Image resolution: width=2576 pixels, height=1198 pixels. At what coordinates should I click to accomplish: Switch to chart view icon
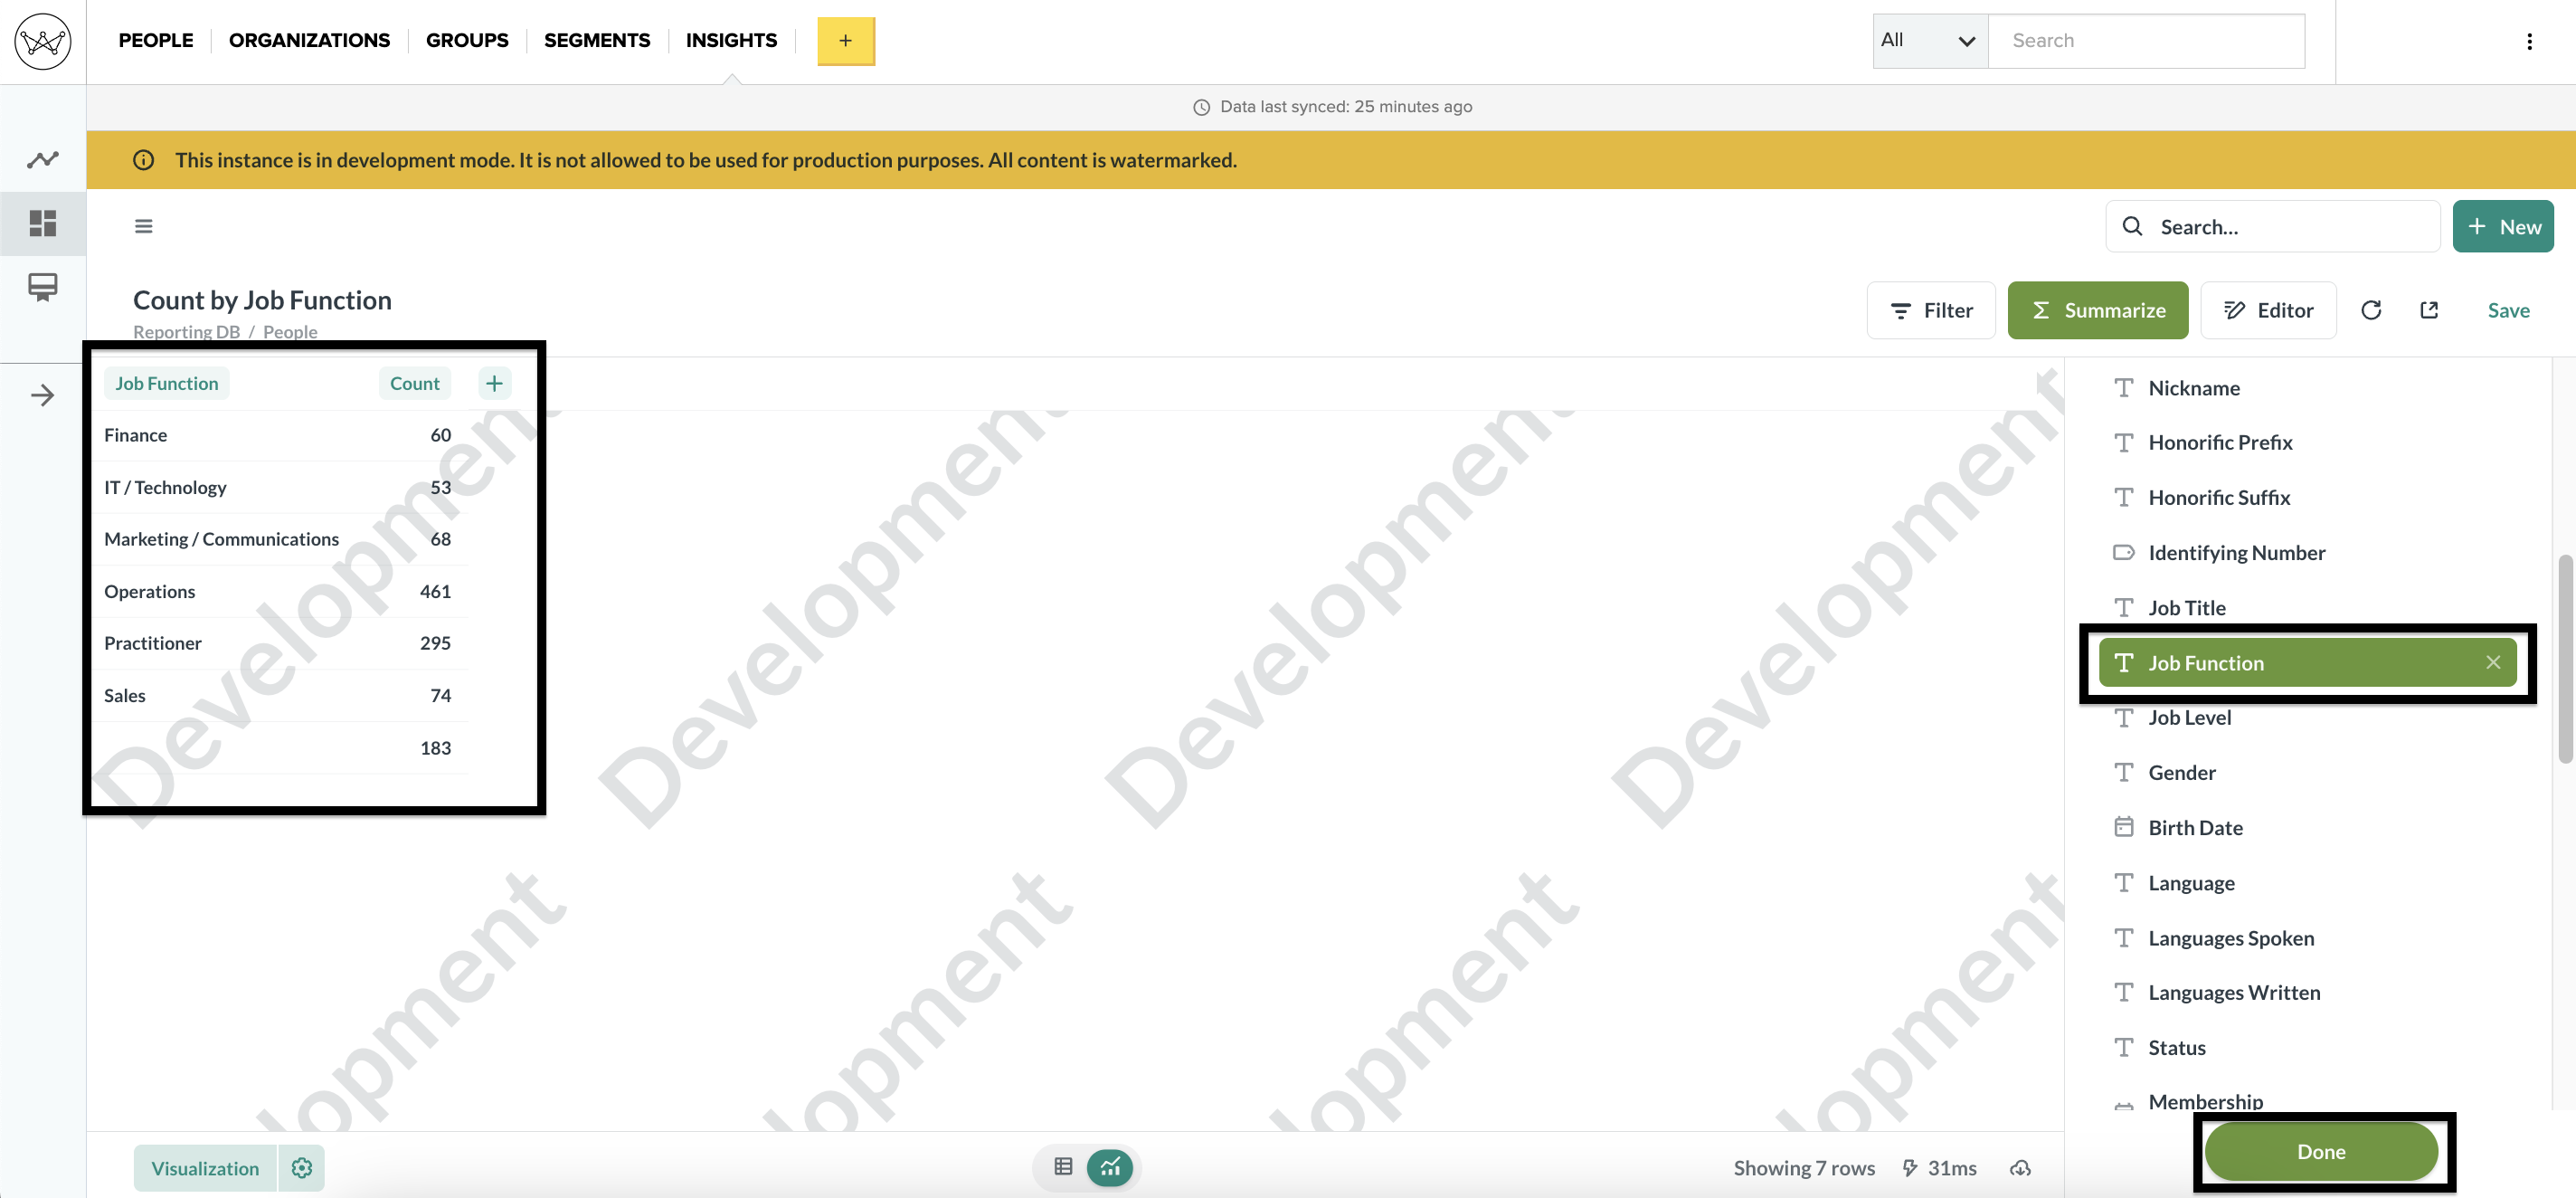pos(1110,1167)
